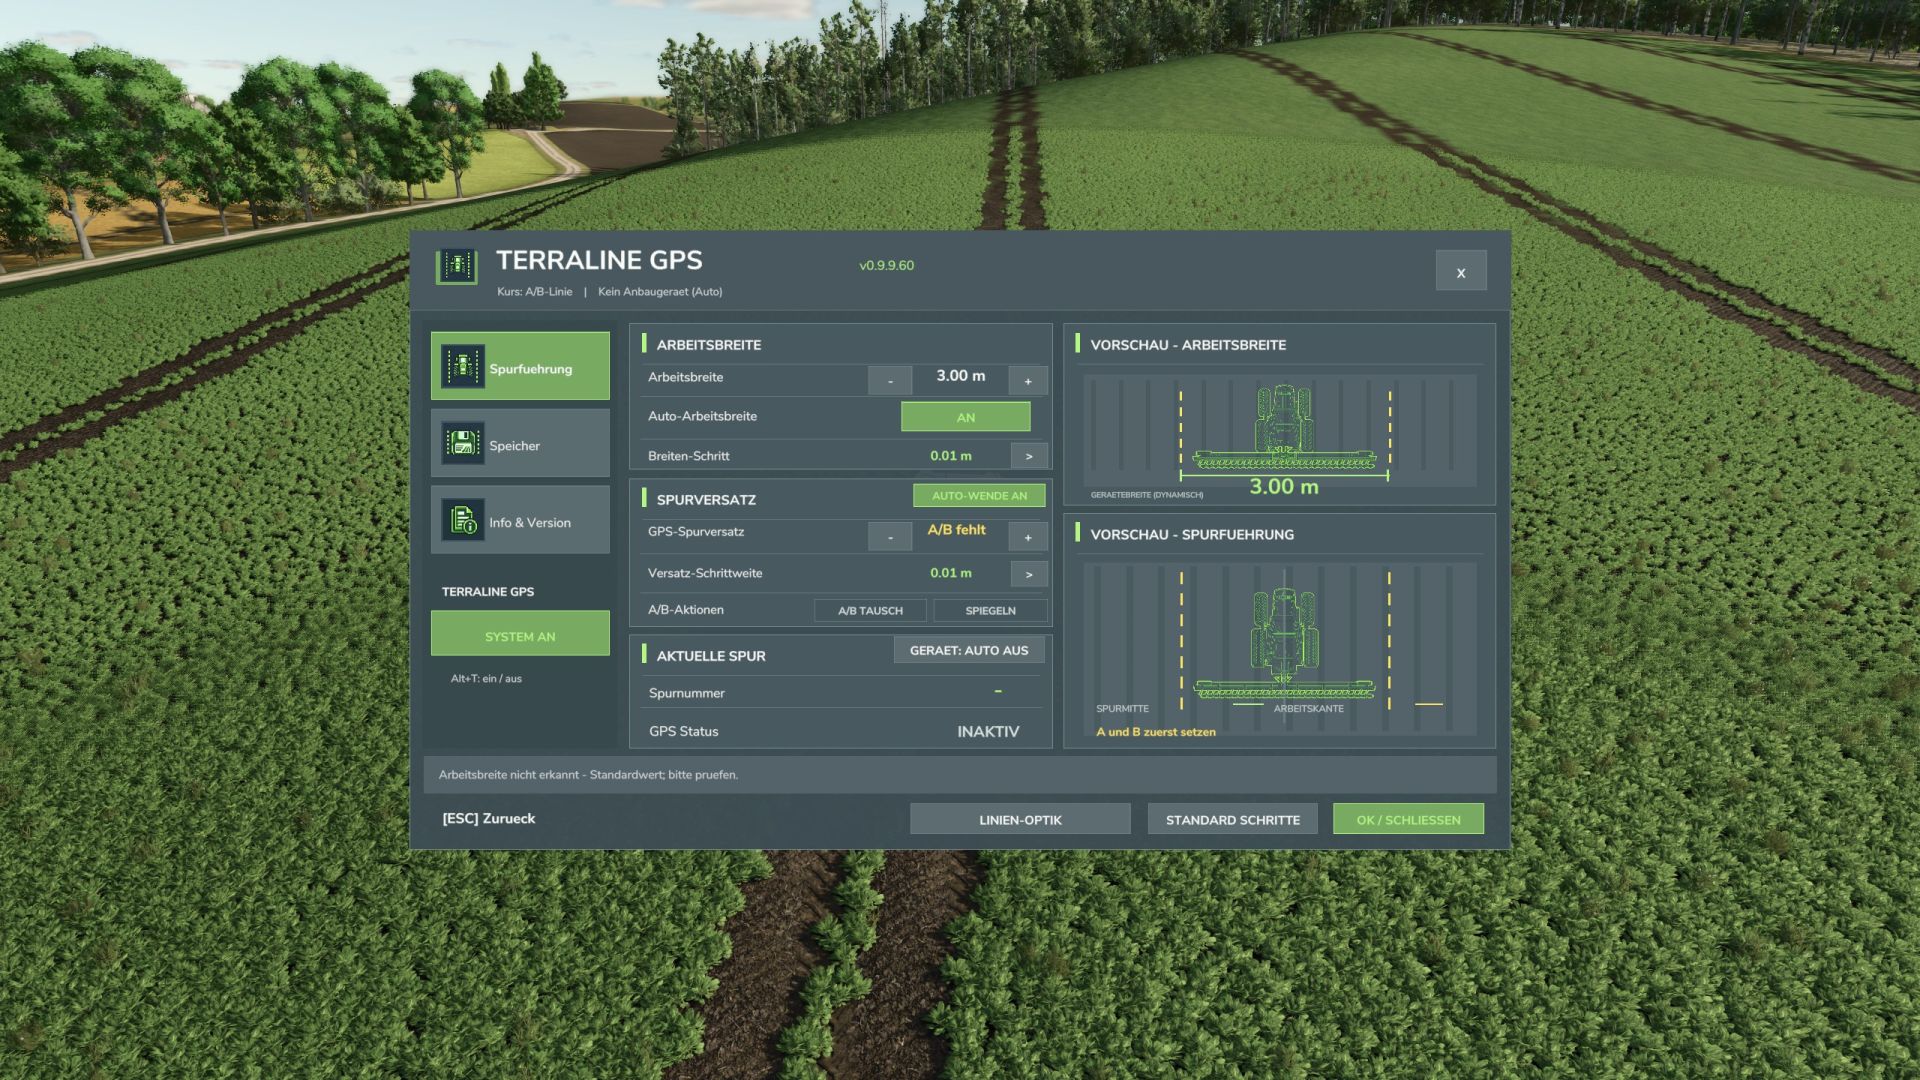Screen dimensions: 1920x1080
Task: Decrease Arbeitsbreite with the minus button
Action: coord(890,380)
